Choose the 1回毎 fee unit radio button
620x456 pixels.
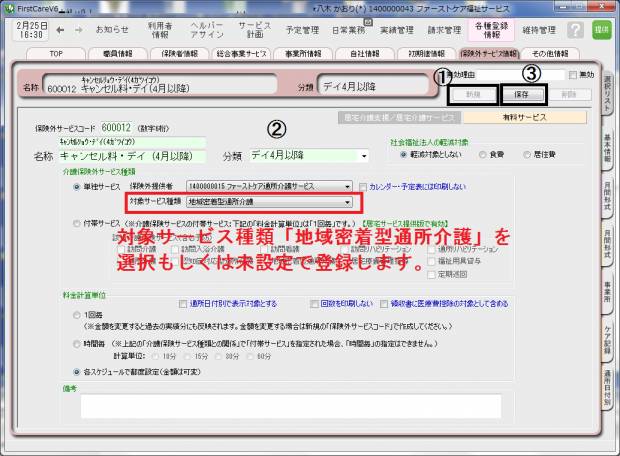(78, 314)
